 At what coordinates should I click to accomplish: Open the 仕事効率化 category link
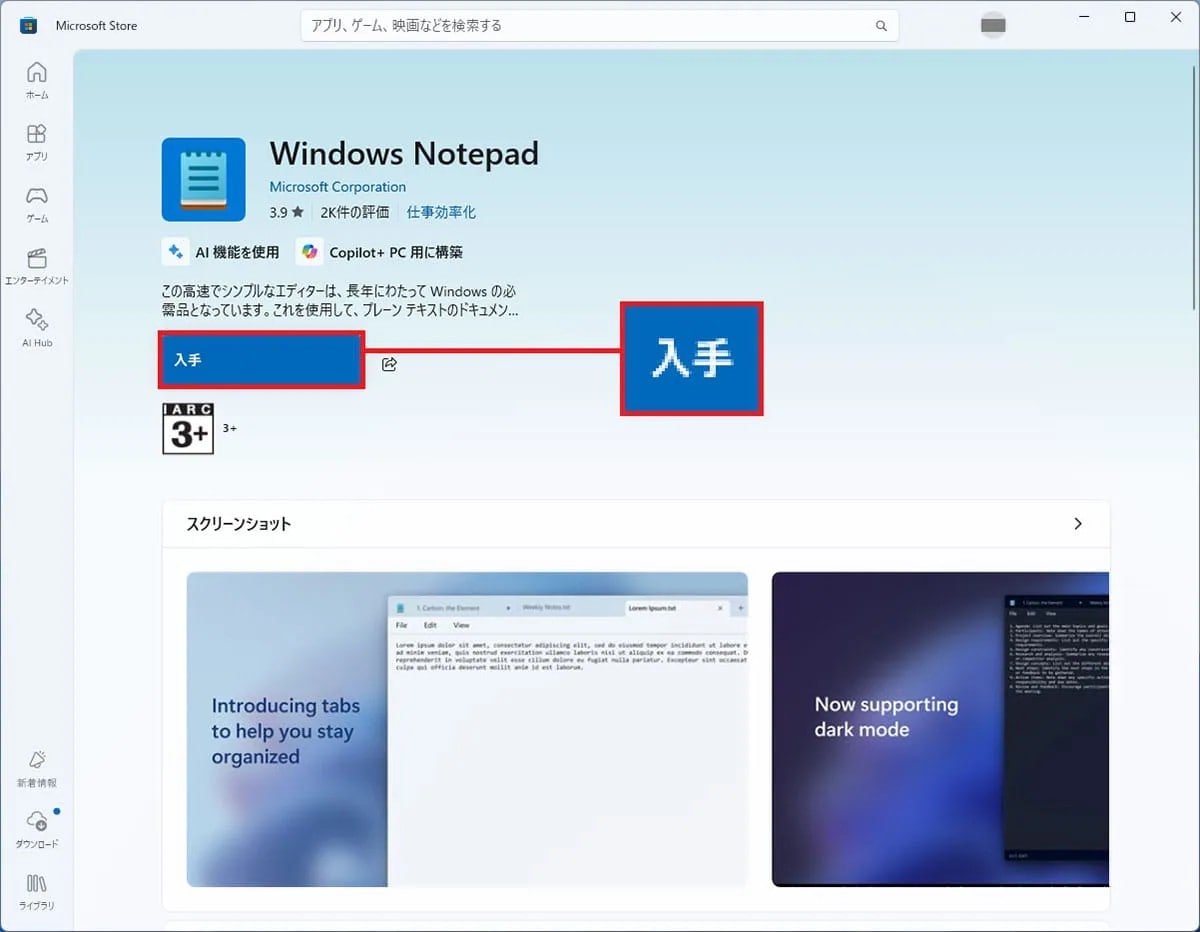441,213
